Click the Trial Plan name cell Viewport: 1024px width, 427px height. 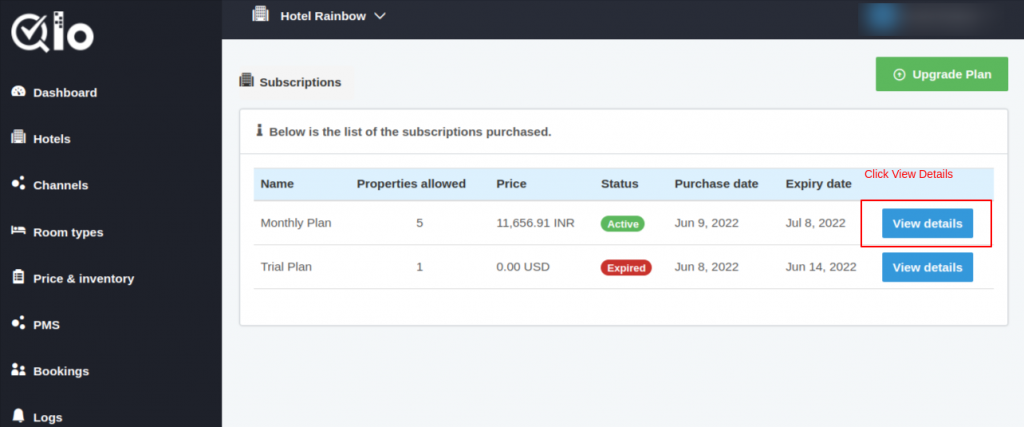pos(286,266)
